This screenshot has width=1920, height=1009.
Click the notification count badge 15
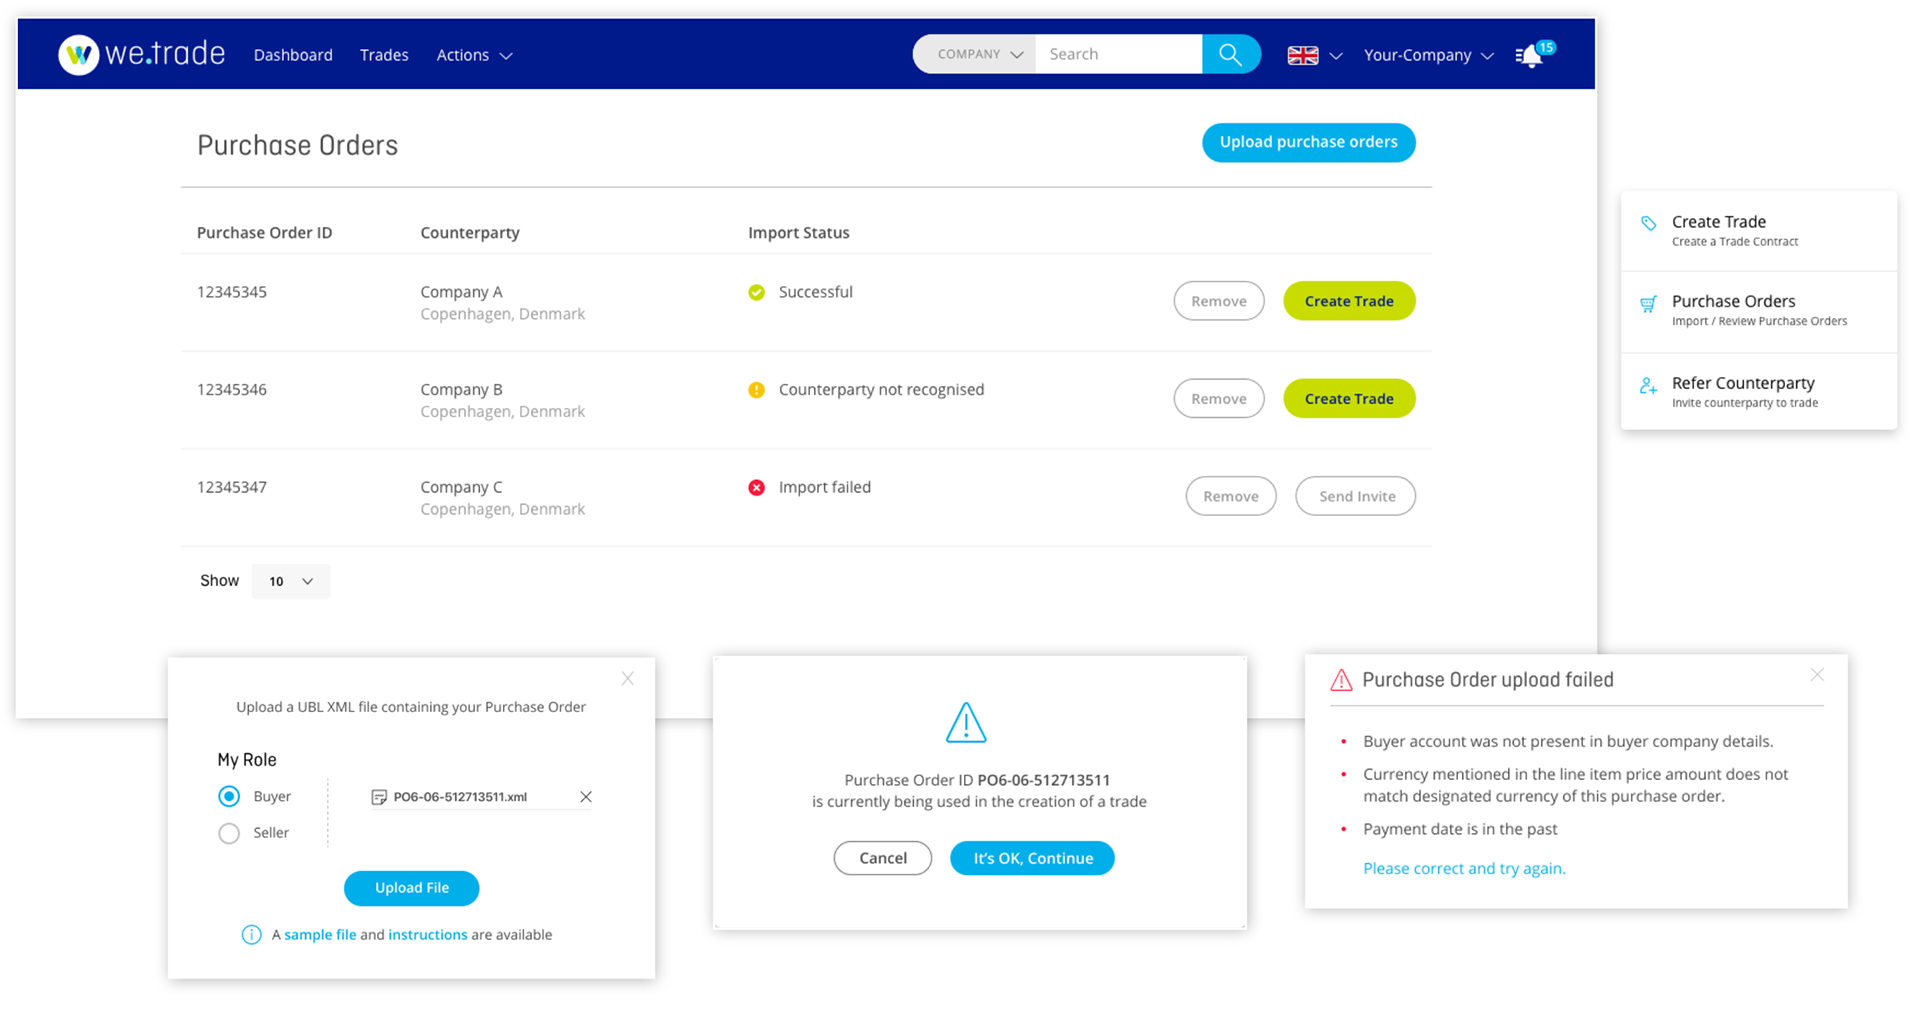pyautogui.click(x=1546, y=47)
